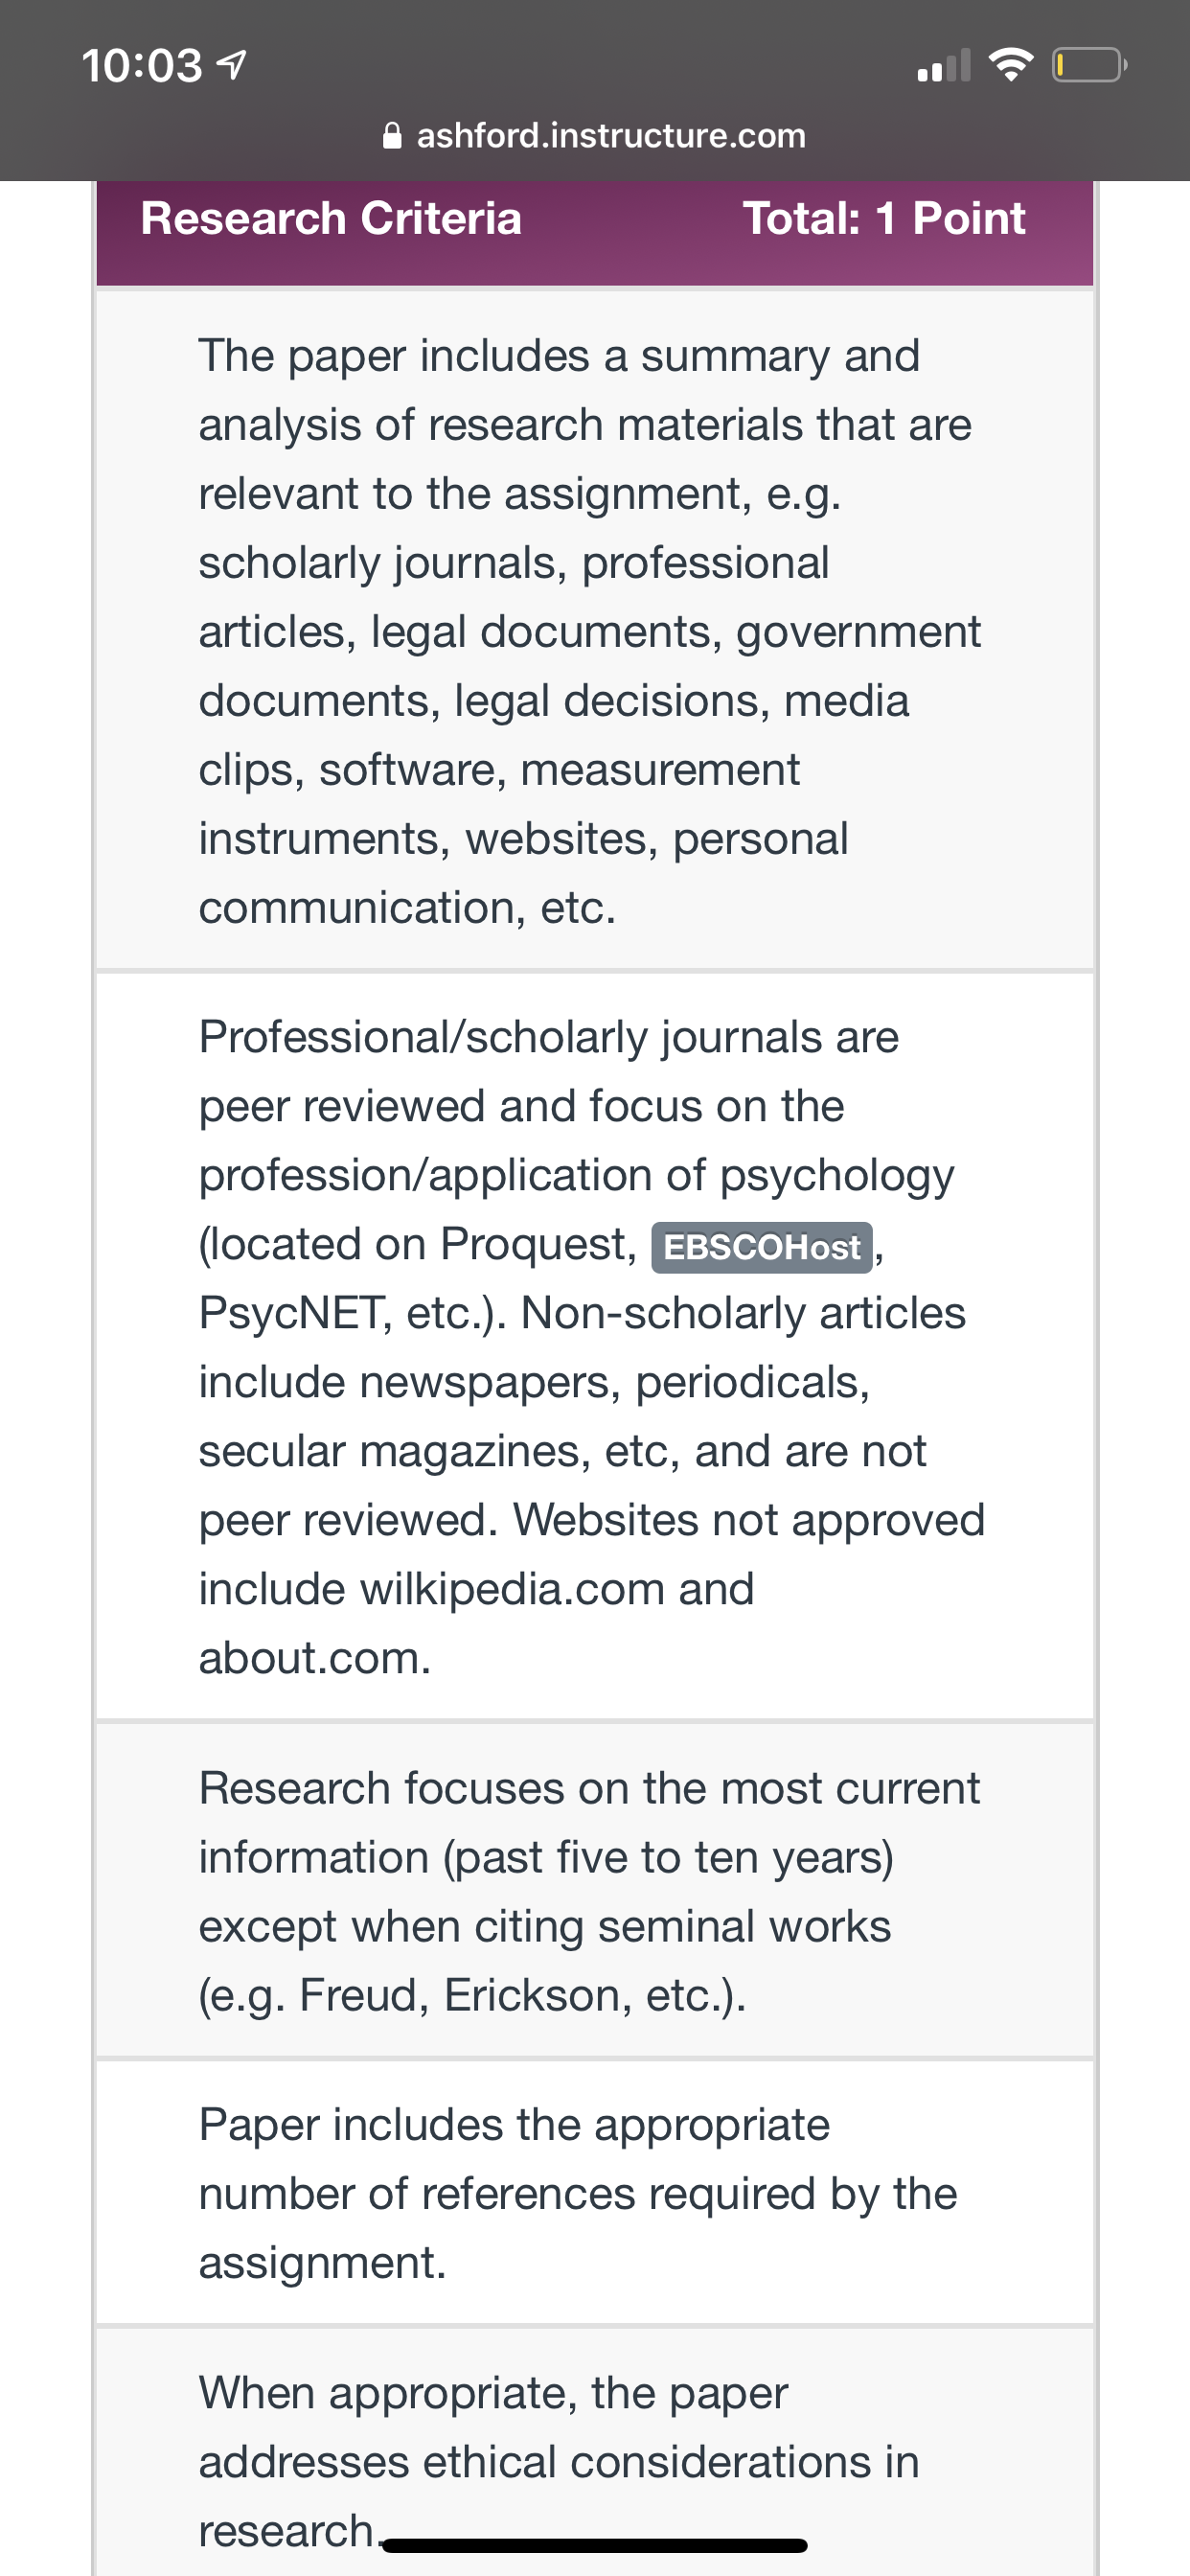Viewport: 1190px width, 2576px height.
Task: Tap the word Proquest in the paragraph
Action: tap(539, 1245)
